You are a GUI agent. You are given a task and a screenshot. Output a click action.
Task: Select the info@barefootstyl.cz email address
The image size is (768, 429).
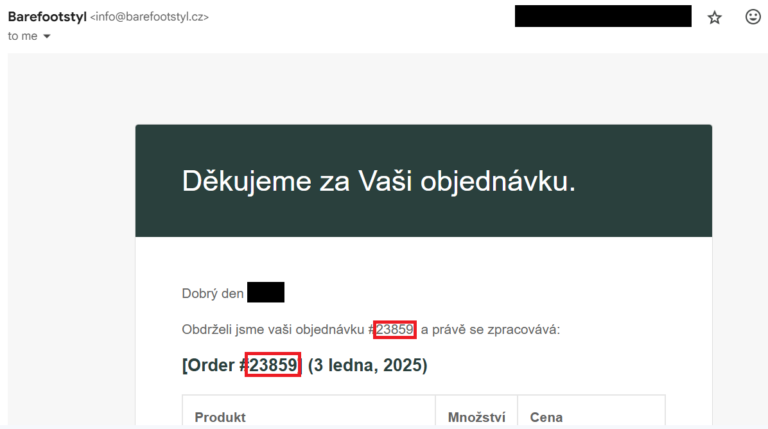coord(149,17)
